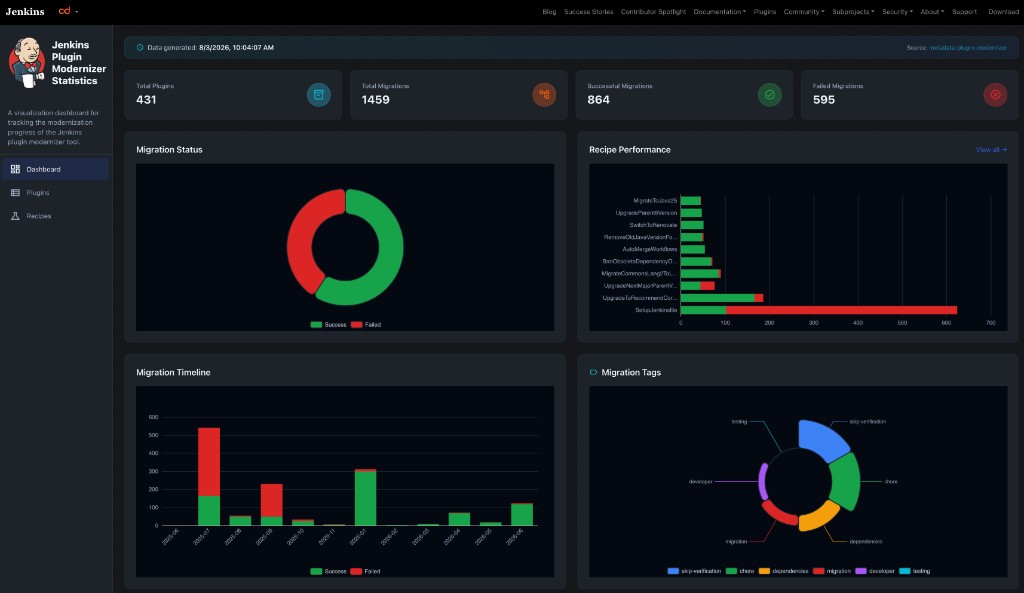
Task: Expand the Documentation dropdown menu
Action: [720, 12]
